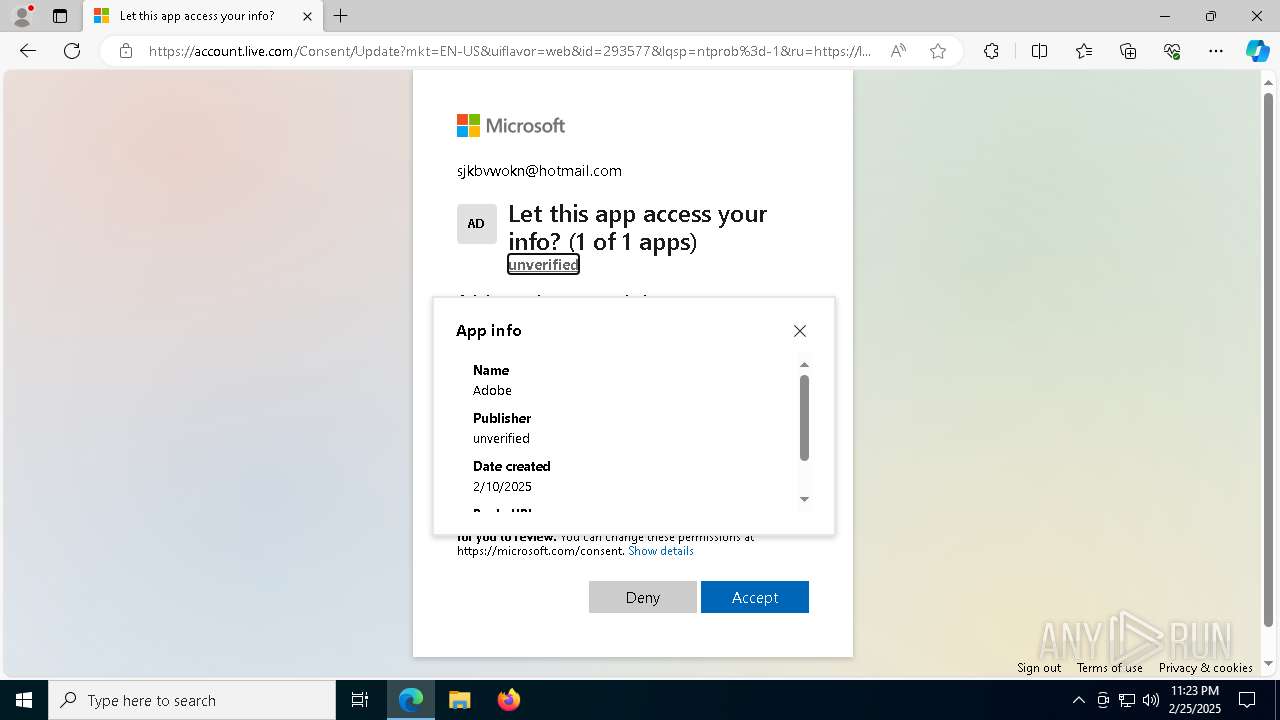
Task: Launch Firefox from the taskbar
Action: coord(508,700)
